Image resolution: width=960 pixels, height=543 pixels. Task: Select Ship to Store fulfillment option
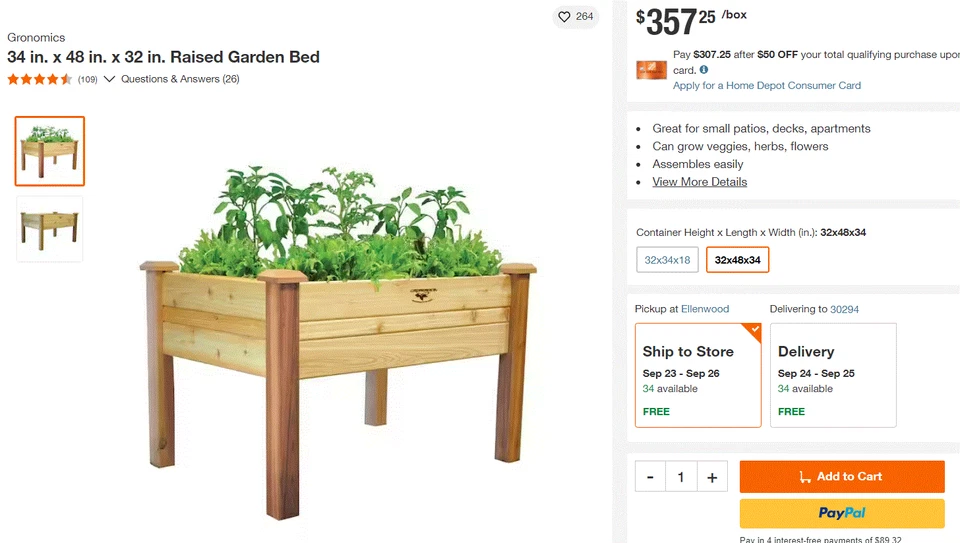[698, 375]
